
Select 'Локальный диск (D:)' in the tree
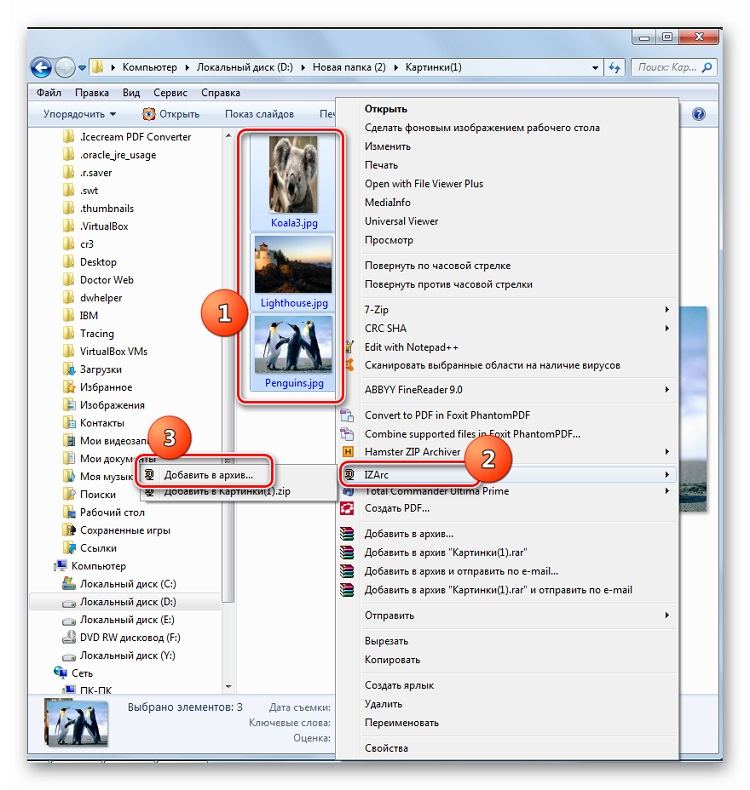128,602
